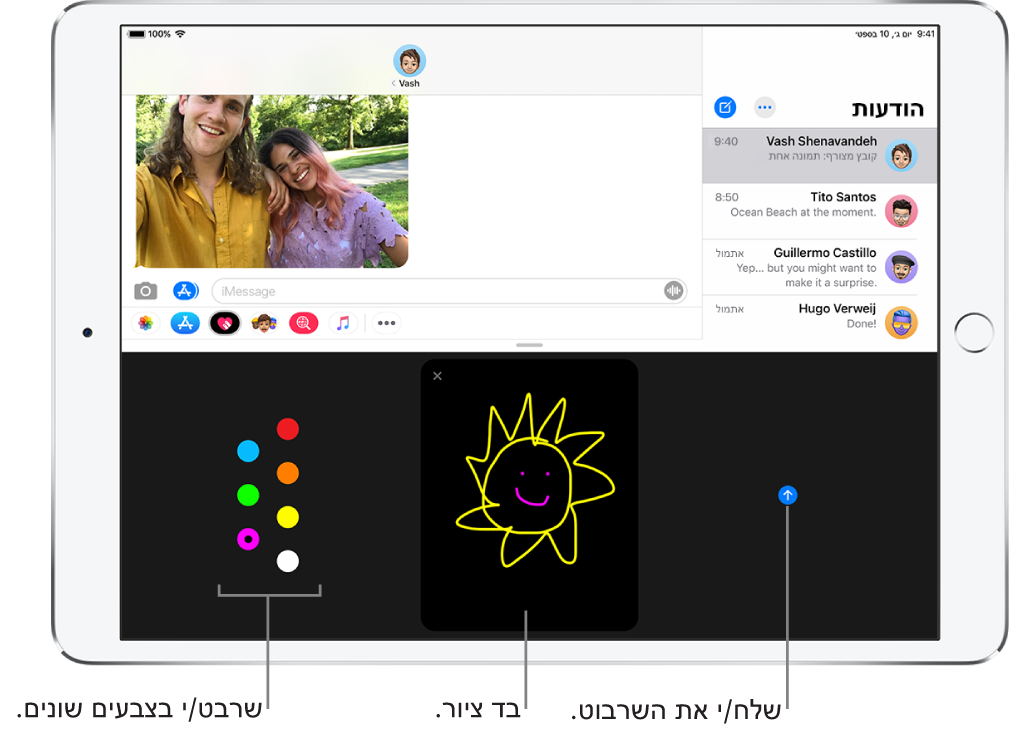Screen dimensions: 1011x729
Task: Tap the App Store icon beside the message field
Action: point(185,291)
